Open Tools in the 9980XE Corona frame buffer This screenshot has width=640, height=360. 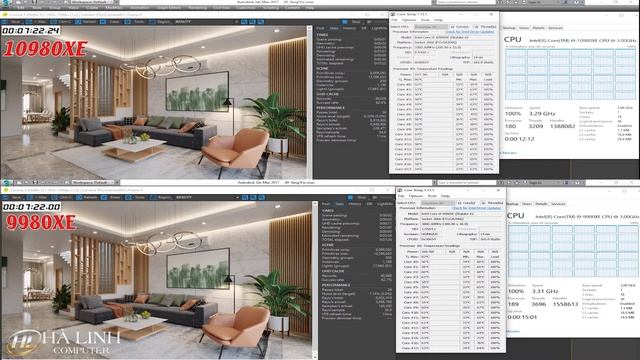(136, 197)
